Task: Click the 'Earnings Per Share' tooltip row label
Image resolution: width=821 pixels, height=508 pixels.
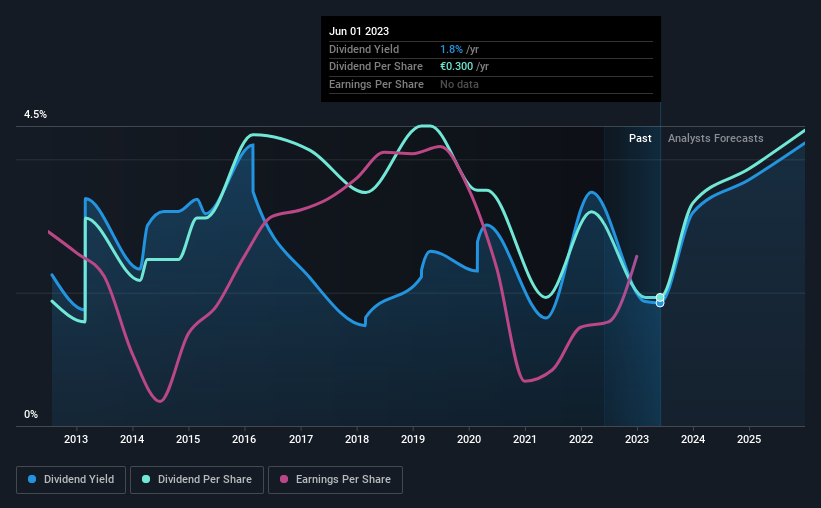Action: click(x=376, y=84)
